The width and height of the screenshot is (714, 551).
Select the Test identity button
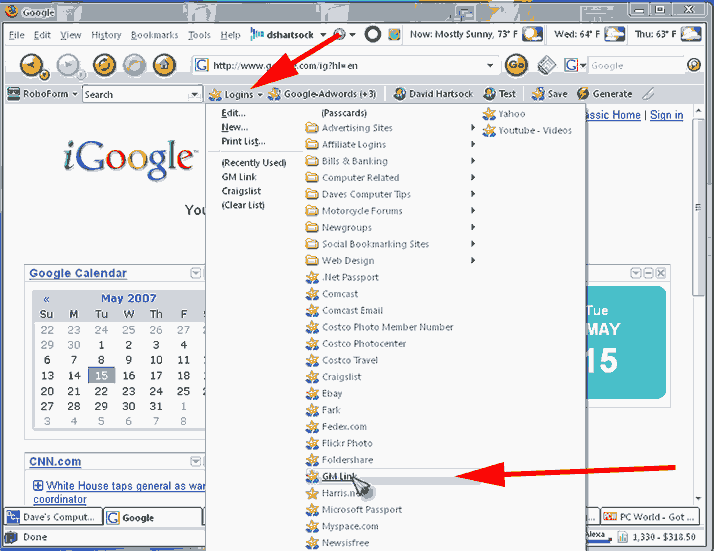tap(500, 94)
